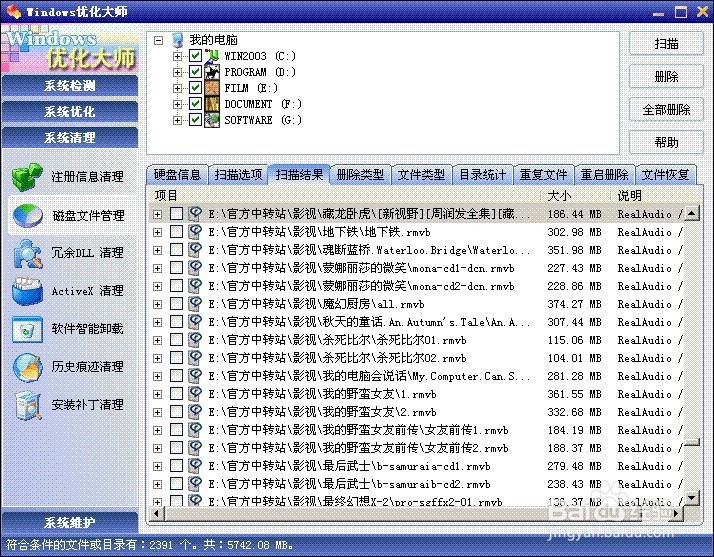The width and height of the screenshot is (714, 557).
Task: Click file icon of 我的野蛮女友\1.rmvb row
Action: [195, 394]
